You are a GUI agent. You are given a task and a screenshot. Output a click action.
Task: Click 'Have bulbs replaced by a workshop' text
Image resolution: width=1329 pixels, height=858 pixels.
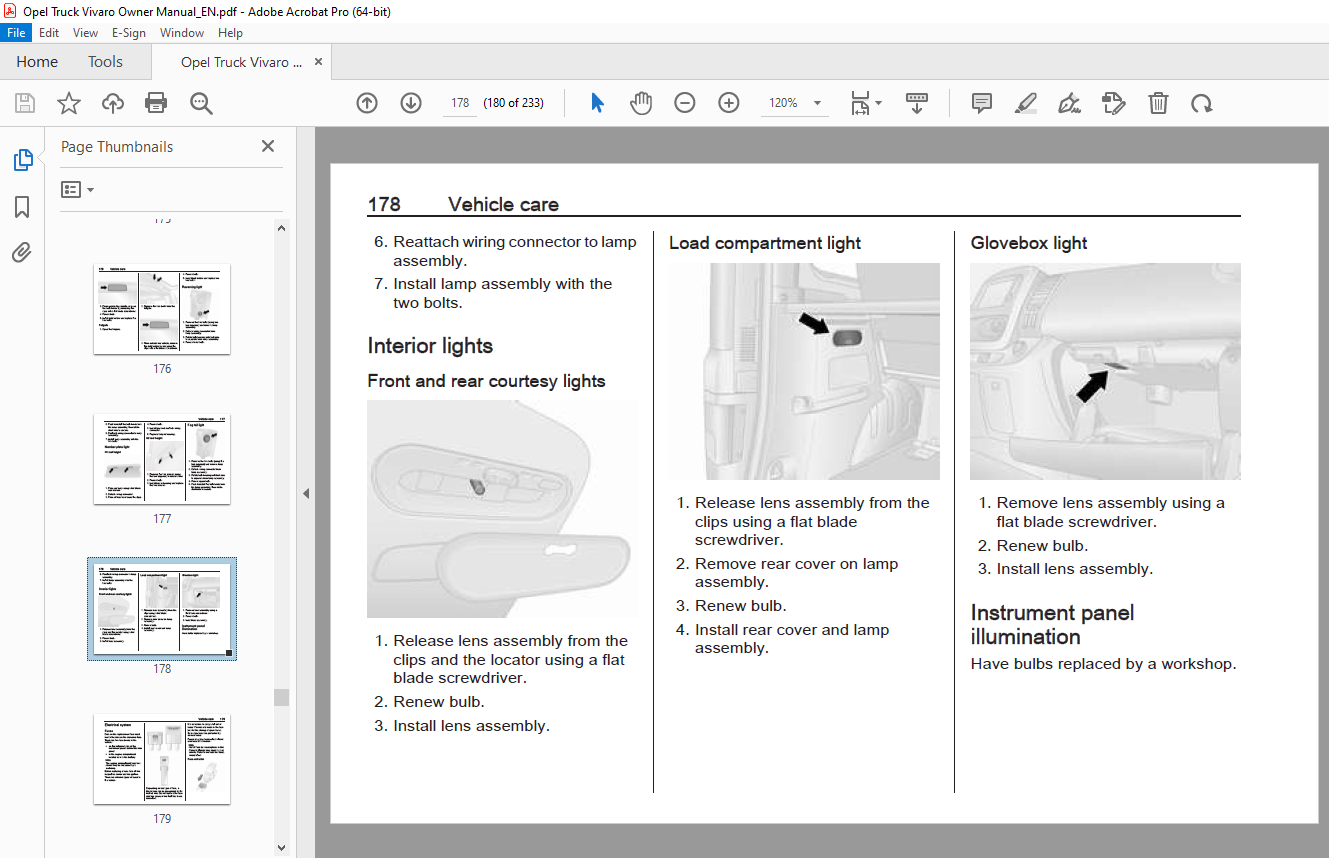1103,664
